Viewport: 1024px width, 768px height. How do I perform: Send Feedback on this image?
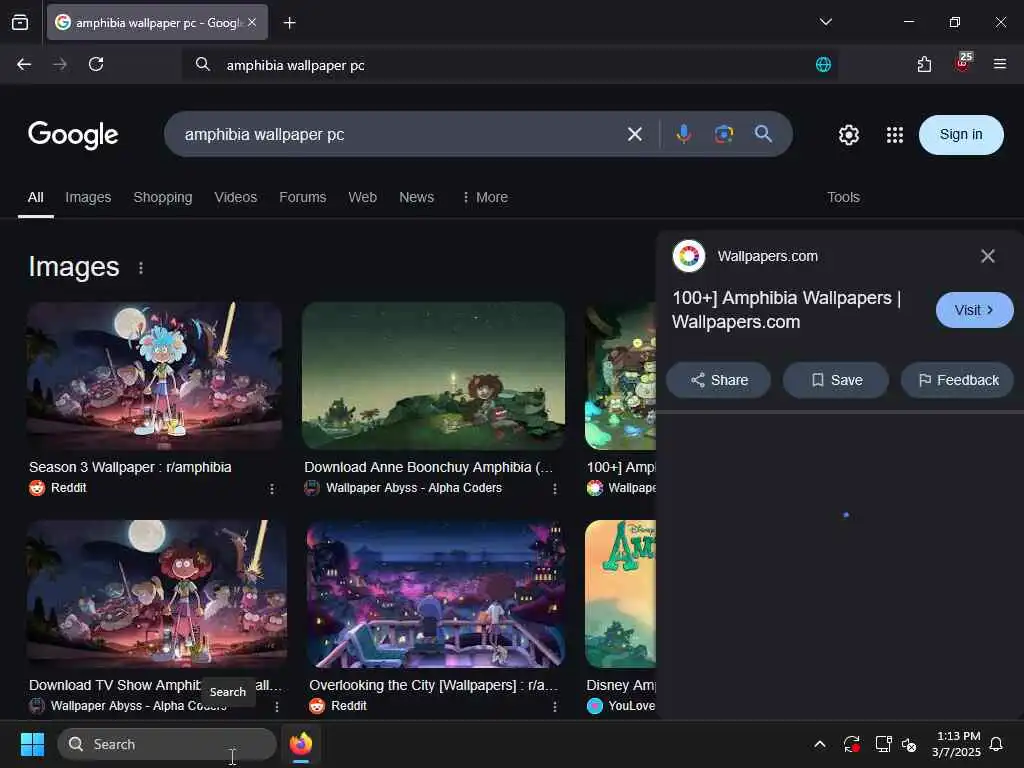click(957, 380)
